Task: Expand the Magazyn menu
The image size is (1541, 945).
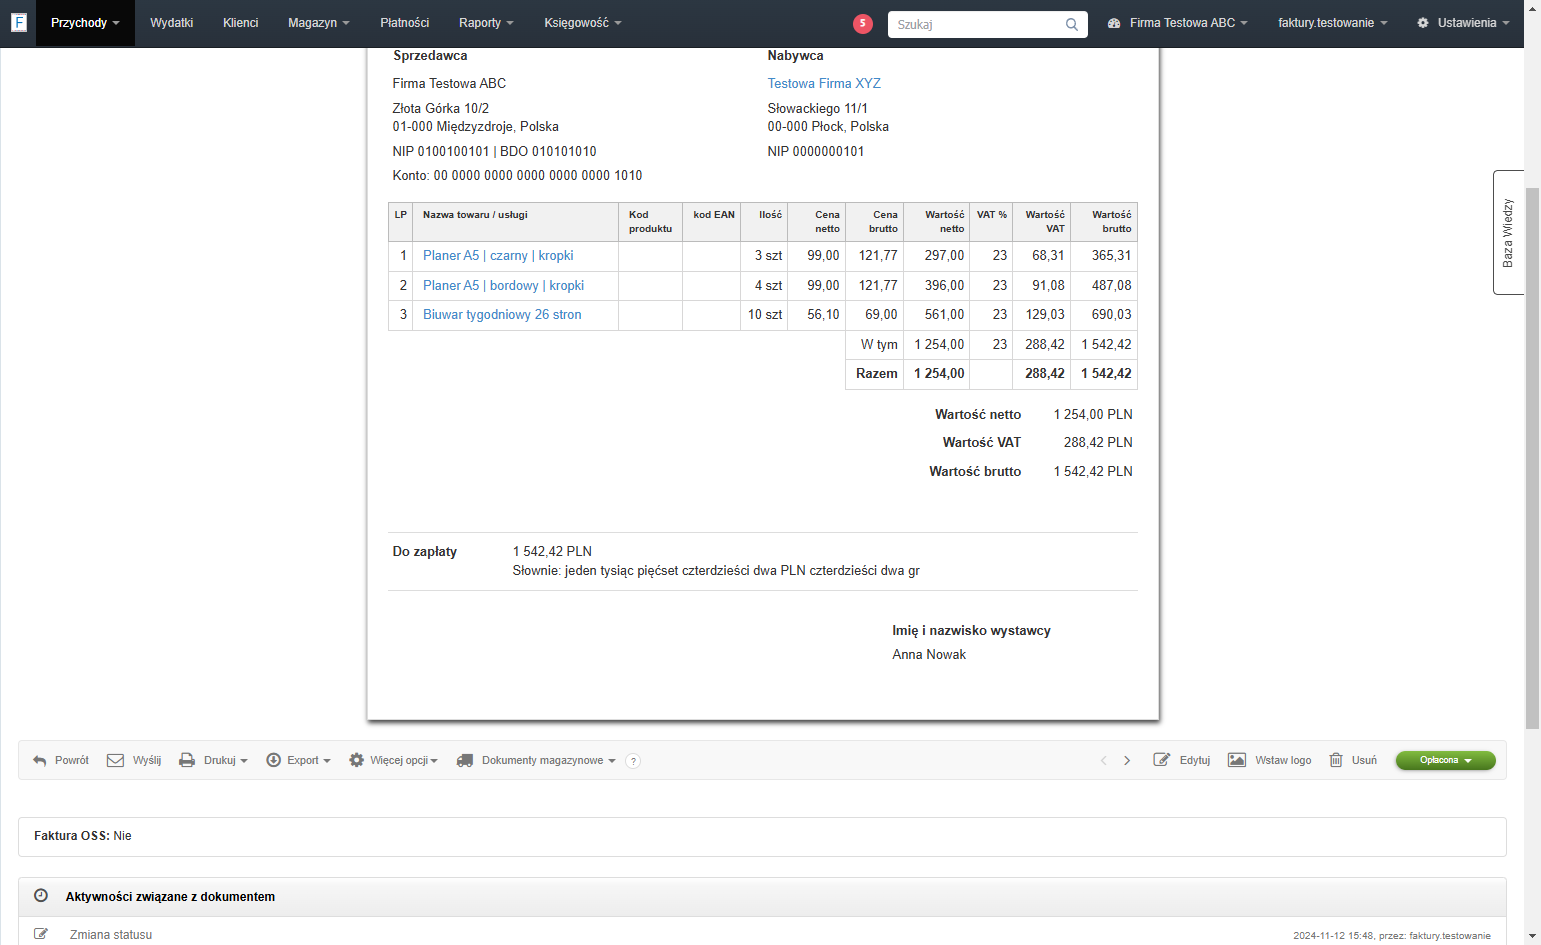Action: point(318,23)
